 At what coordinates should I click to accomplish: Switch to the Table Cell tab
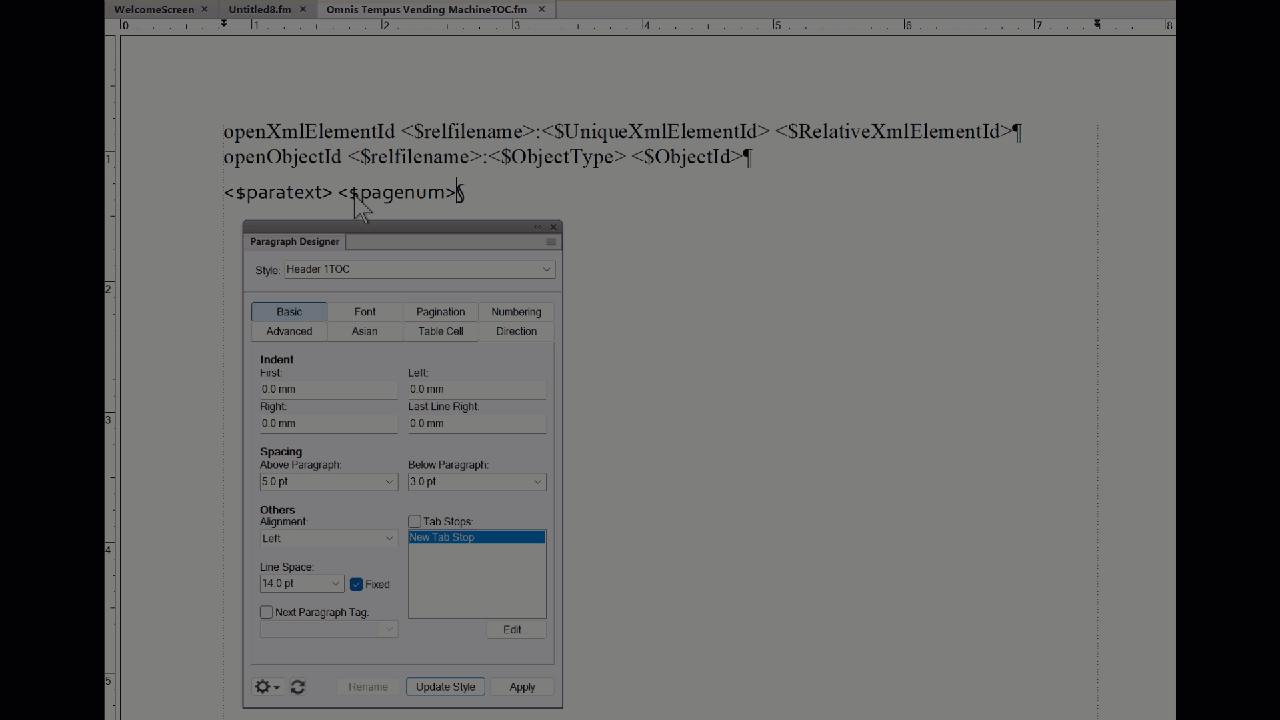tap(440, 331)
